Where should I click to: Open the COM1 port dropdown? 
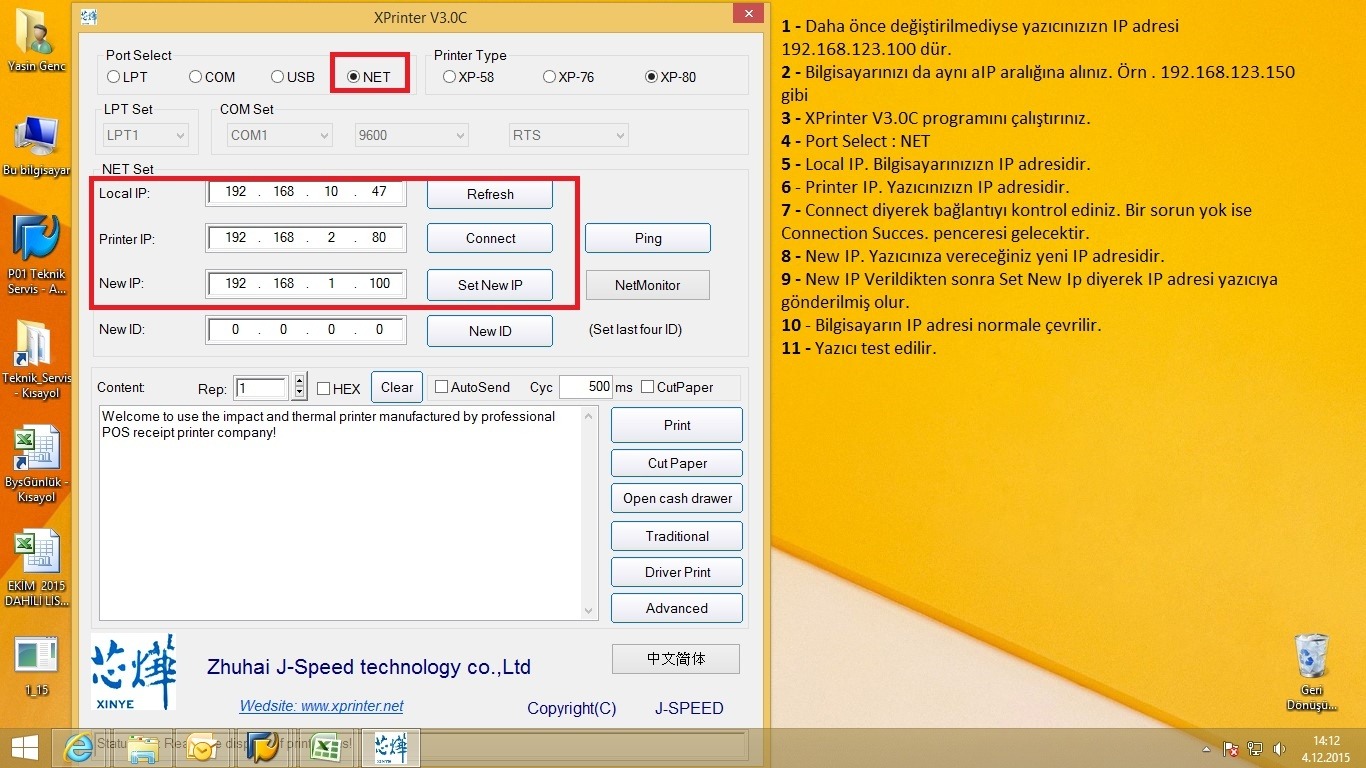tap(279, 135)
